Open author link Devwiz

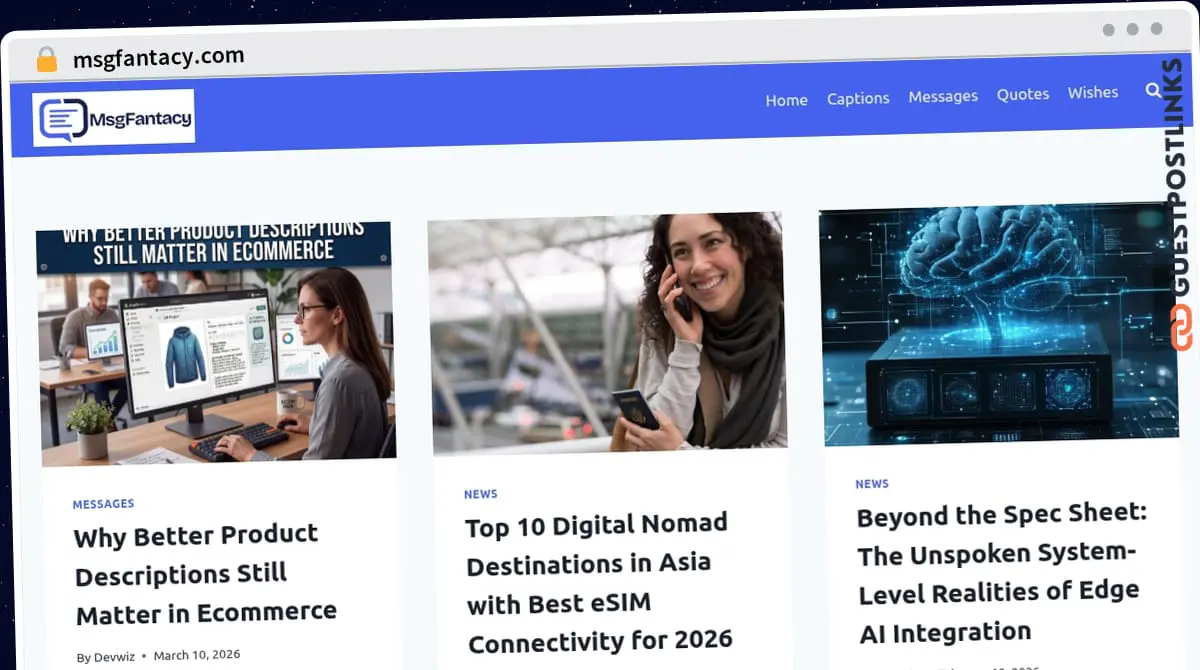114,657
